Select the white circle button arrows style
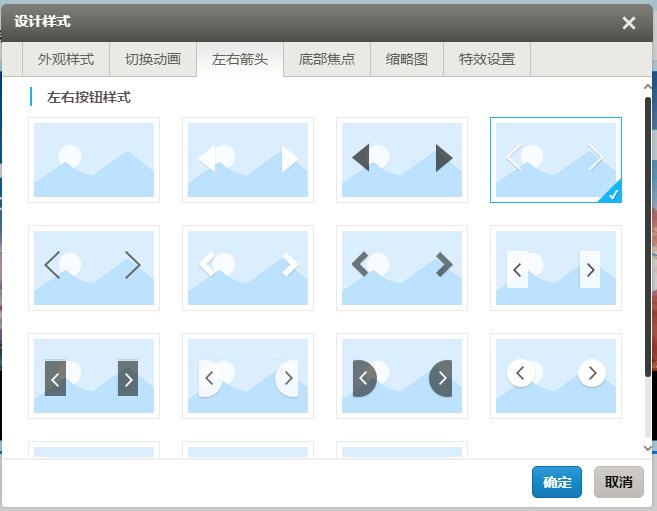This screenshot has width=657, height=511. coord(556,376)
